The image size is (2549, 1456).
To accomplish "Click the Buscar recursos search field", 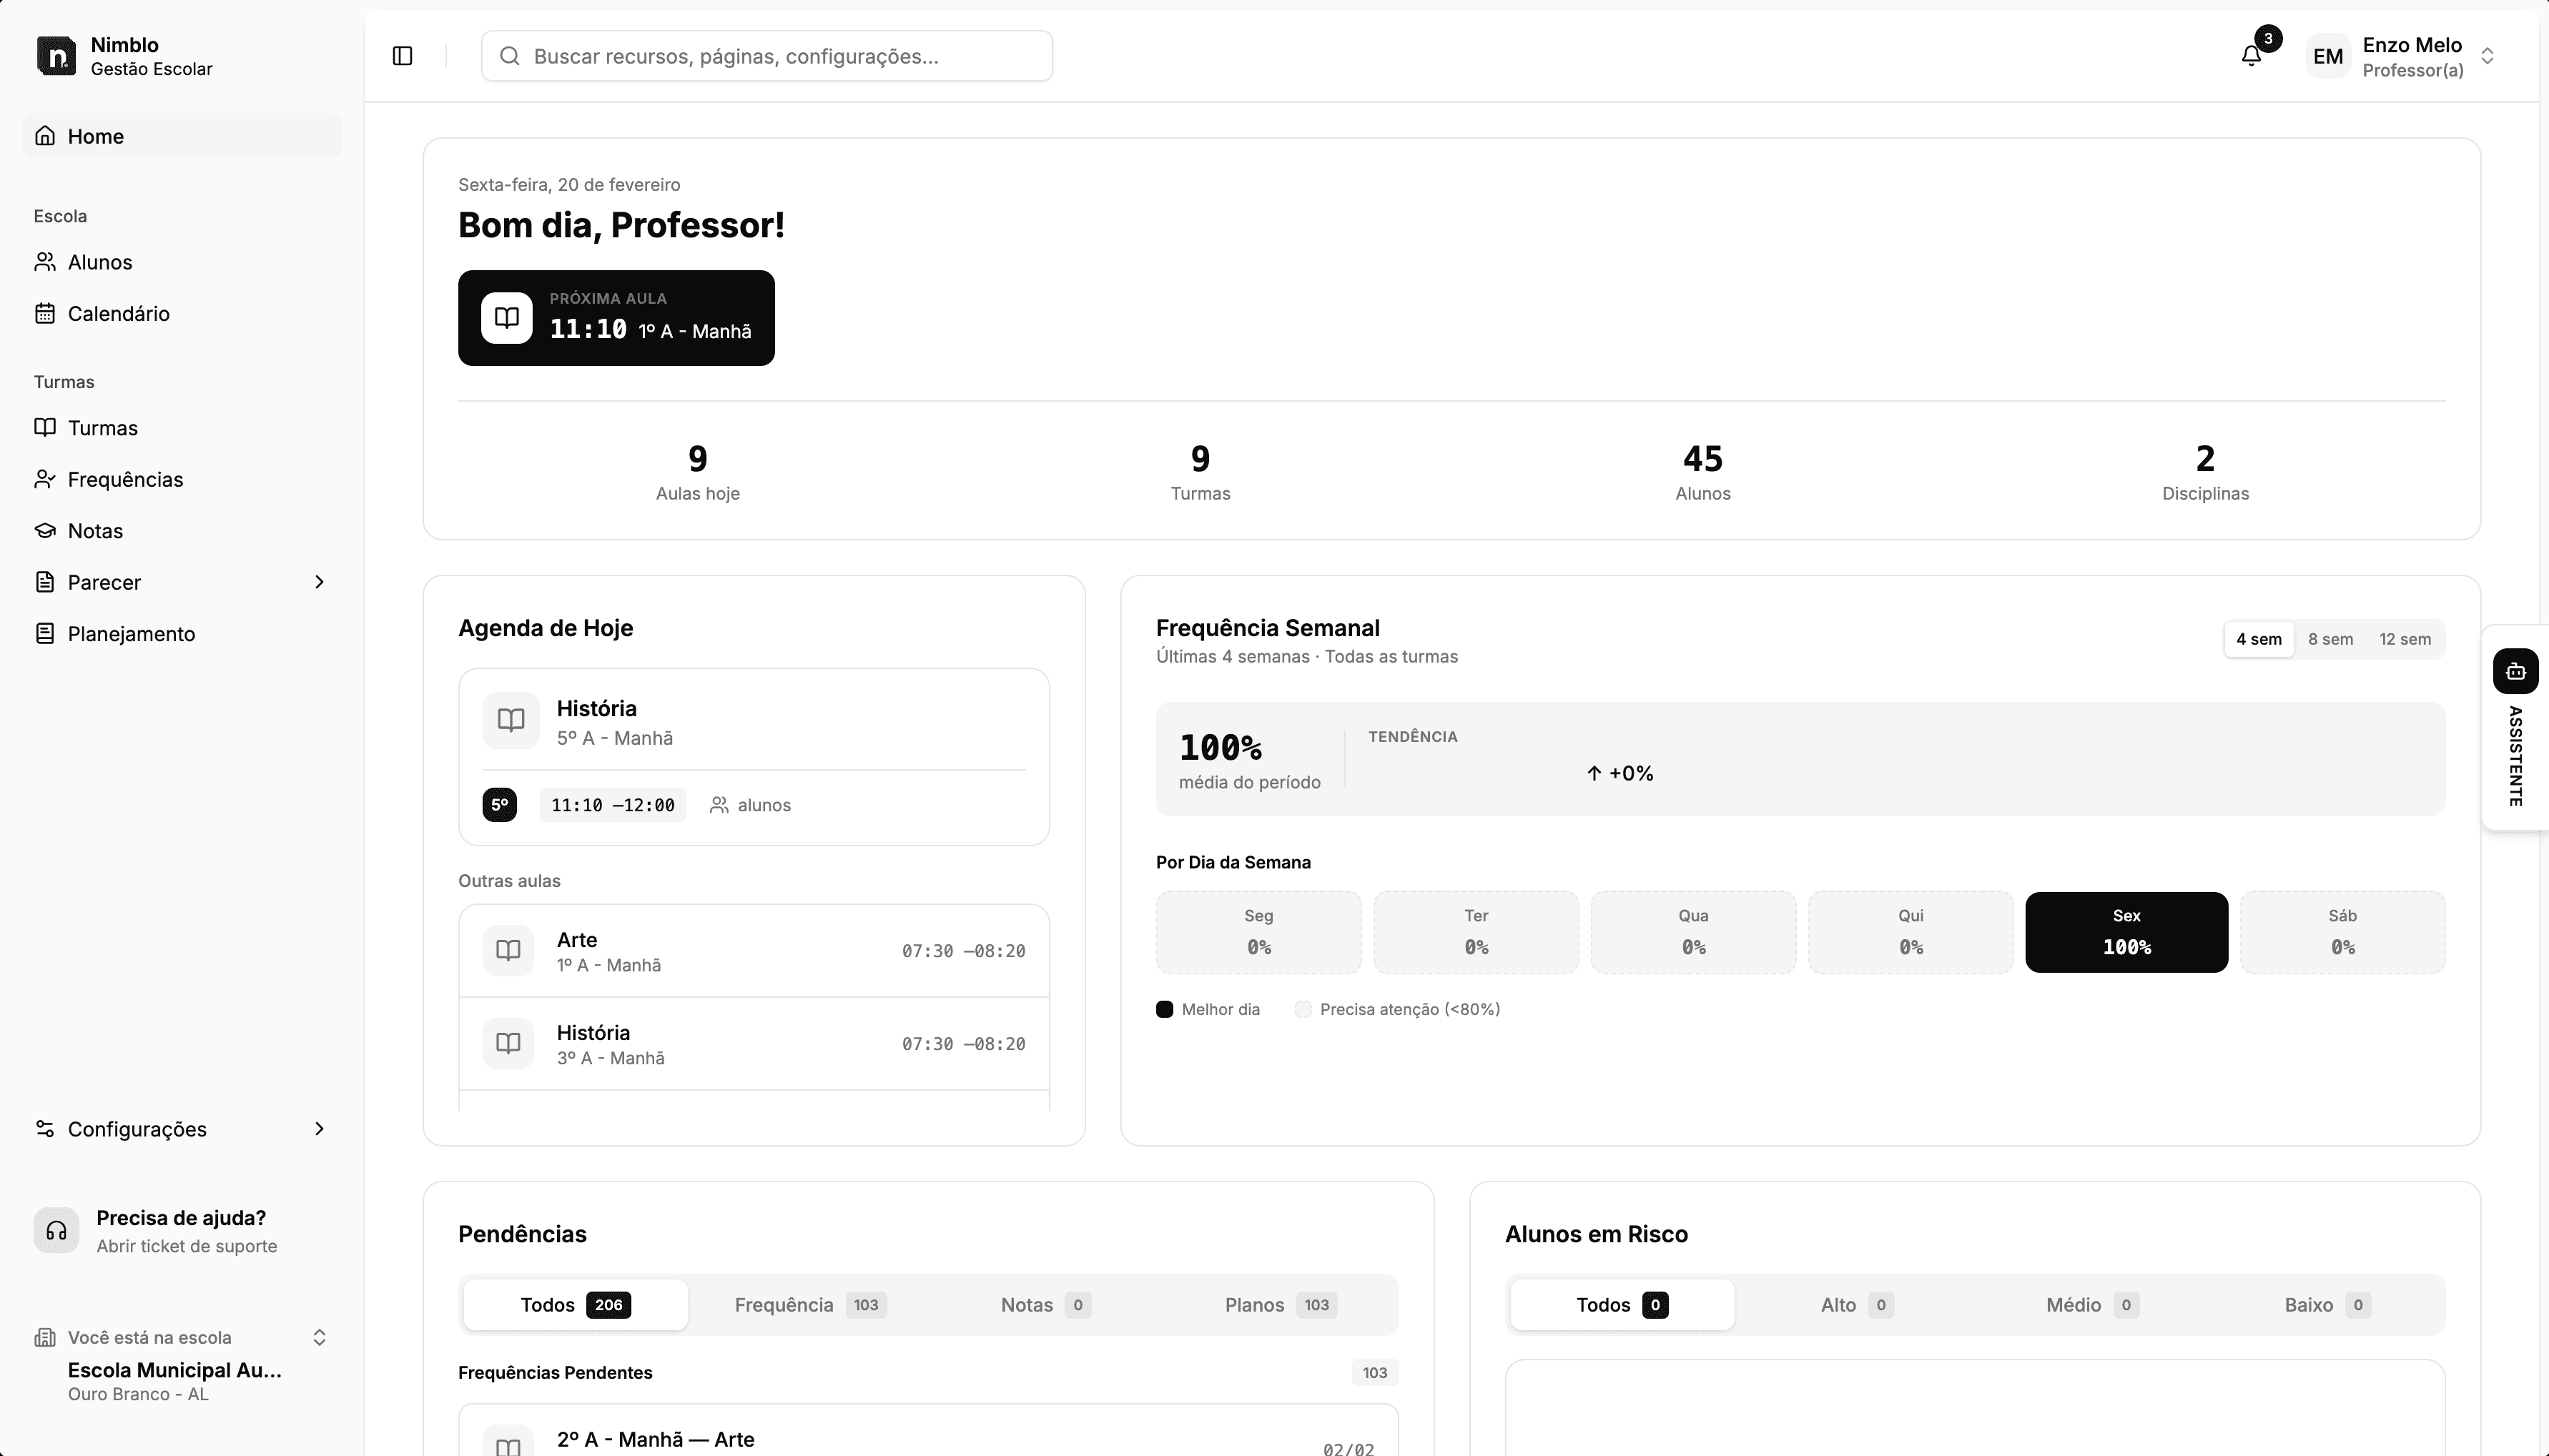I will [766, 55].
